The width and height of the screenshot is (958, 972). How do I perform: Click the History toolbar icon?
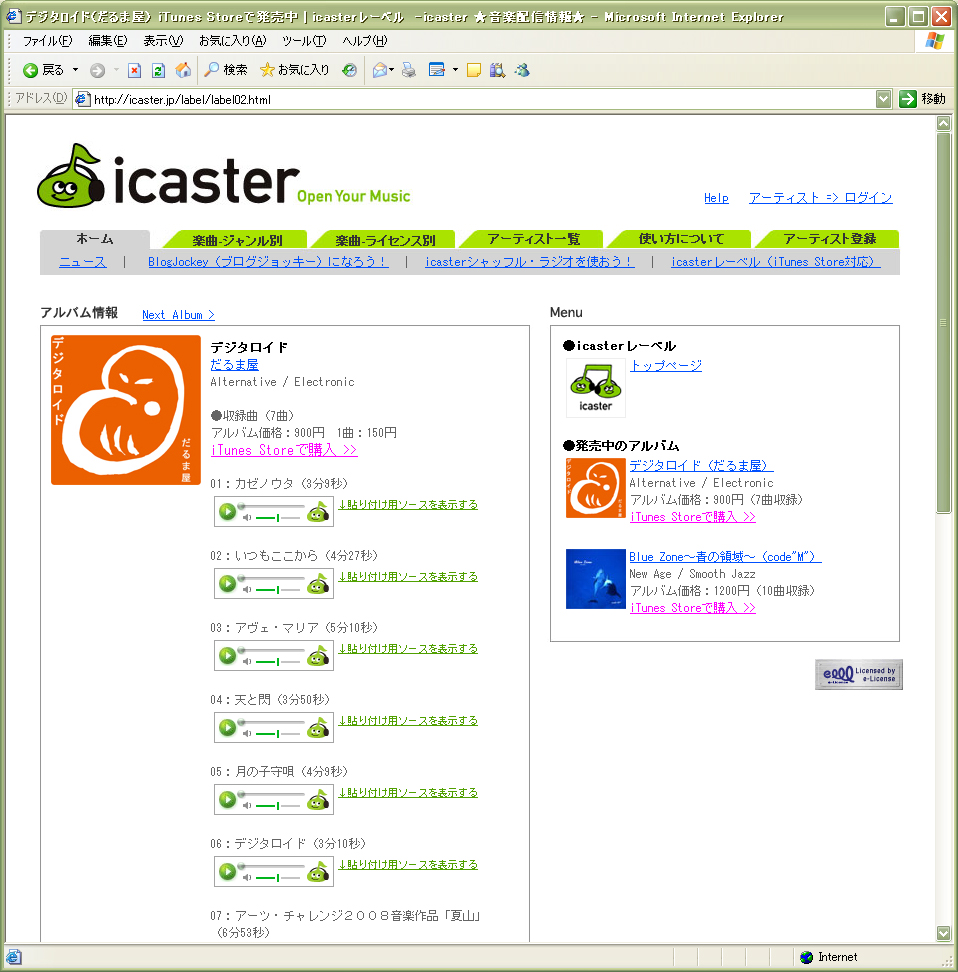350,71
